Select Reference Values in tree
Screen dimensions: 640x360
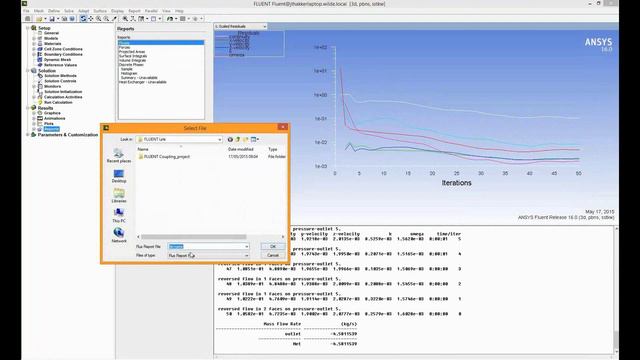pyautogui.click(x=60, y=65)
